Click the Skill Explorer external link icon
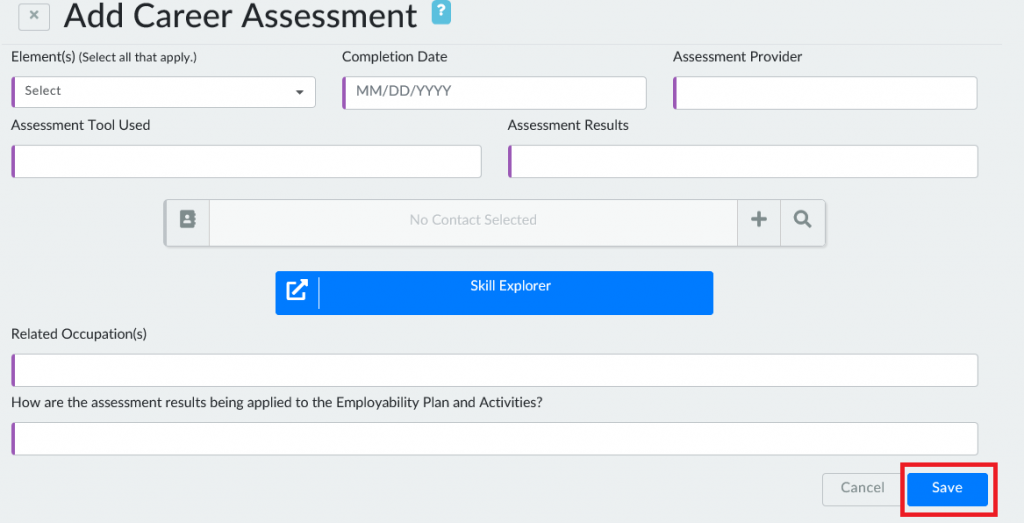The height and width of the screenshot is (523, 1024). [x=297, y=291]
